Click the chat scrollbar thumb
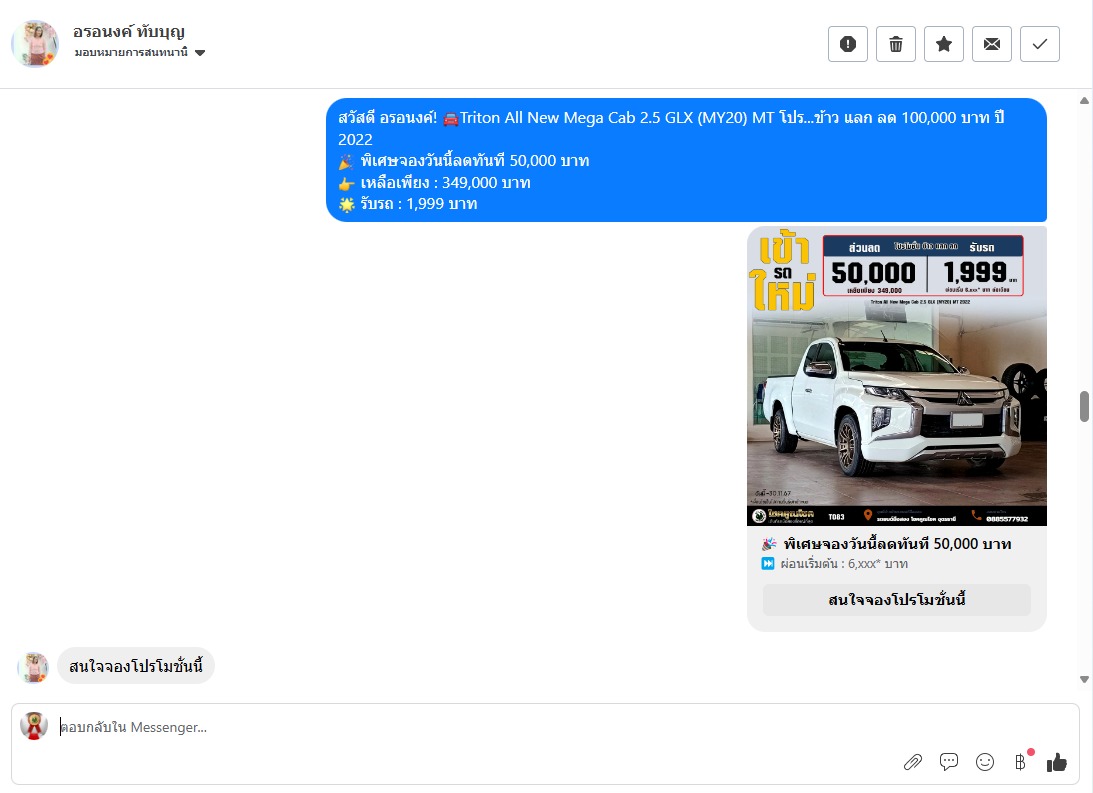Viewport: 1093px width, 793px height. coord(1084,406)
